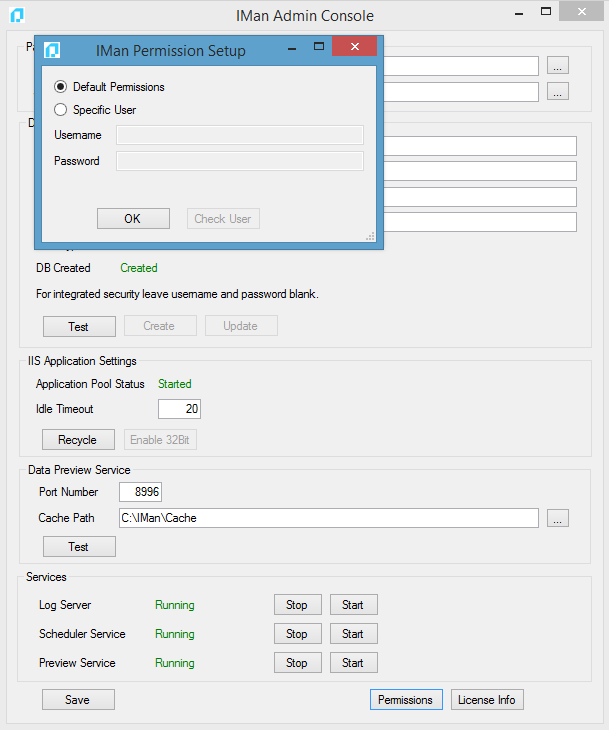This screenshot has height=730, width=609.
Task: Stop the Preview Service
Action: click(x=297, y=663)
